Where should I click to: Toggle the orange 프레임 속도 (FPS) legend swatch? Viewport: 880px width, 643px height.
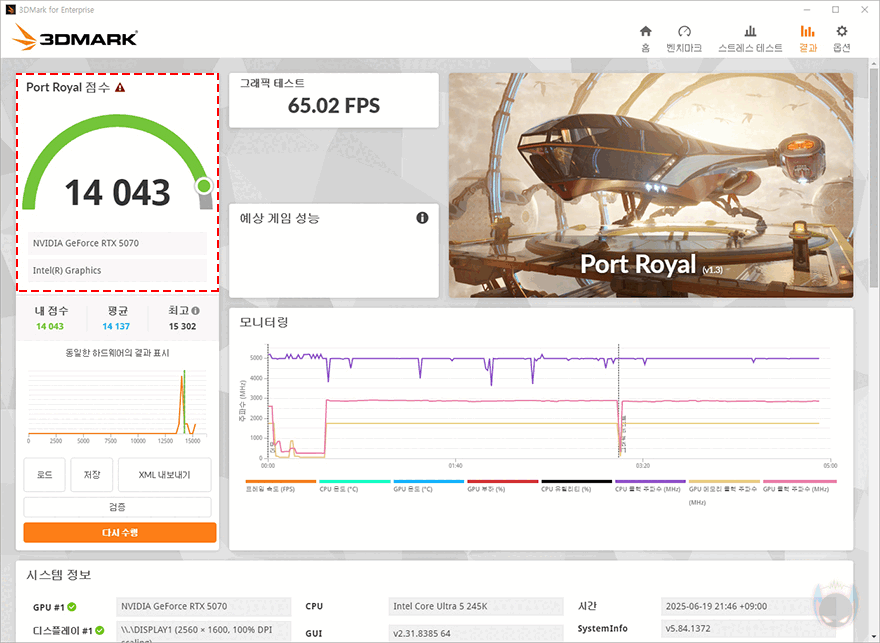281,481
